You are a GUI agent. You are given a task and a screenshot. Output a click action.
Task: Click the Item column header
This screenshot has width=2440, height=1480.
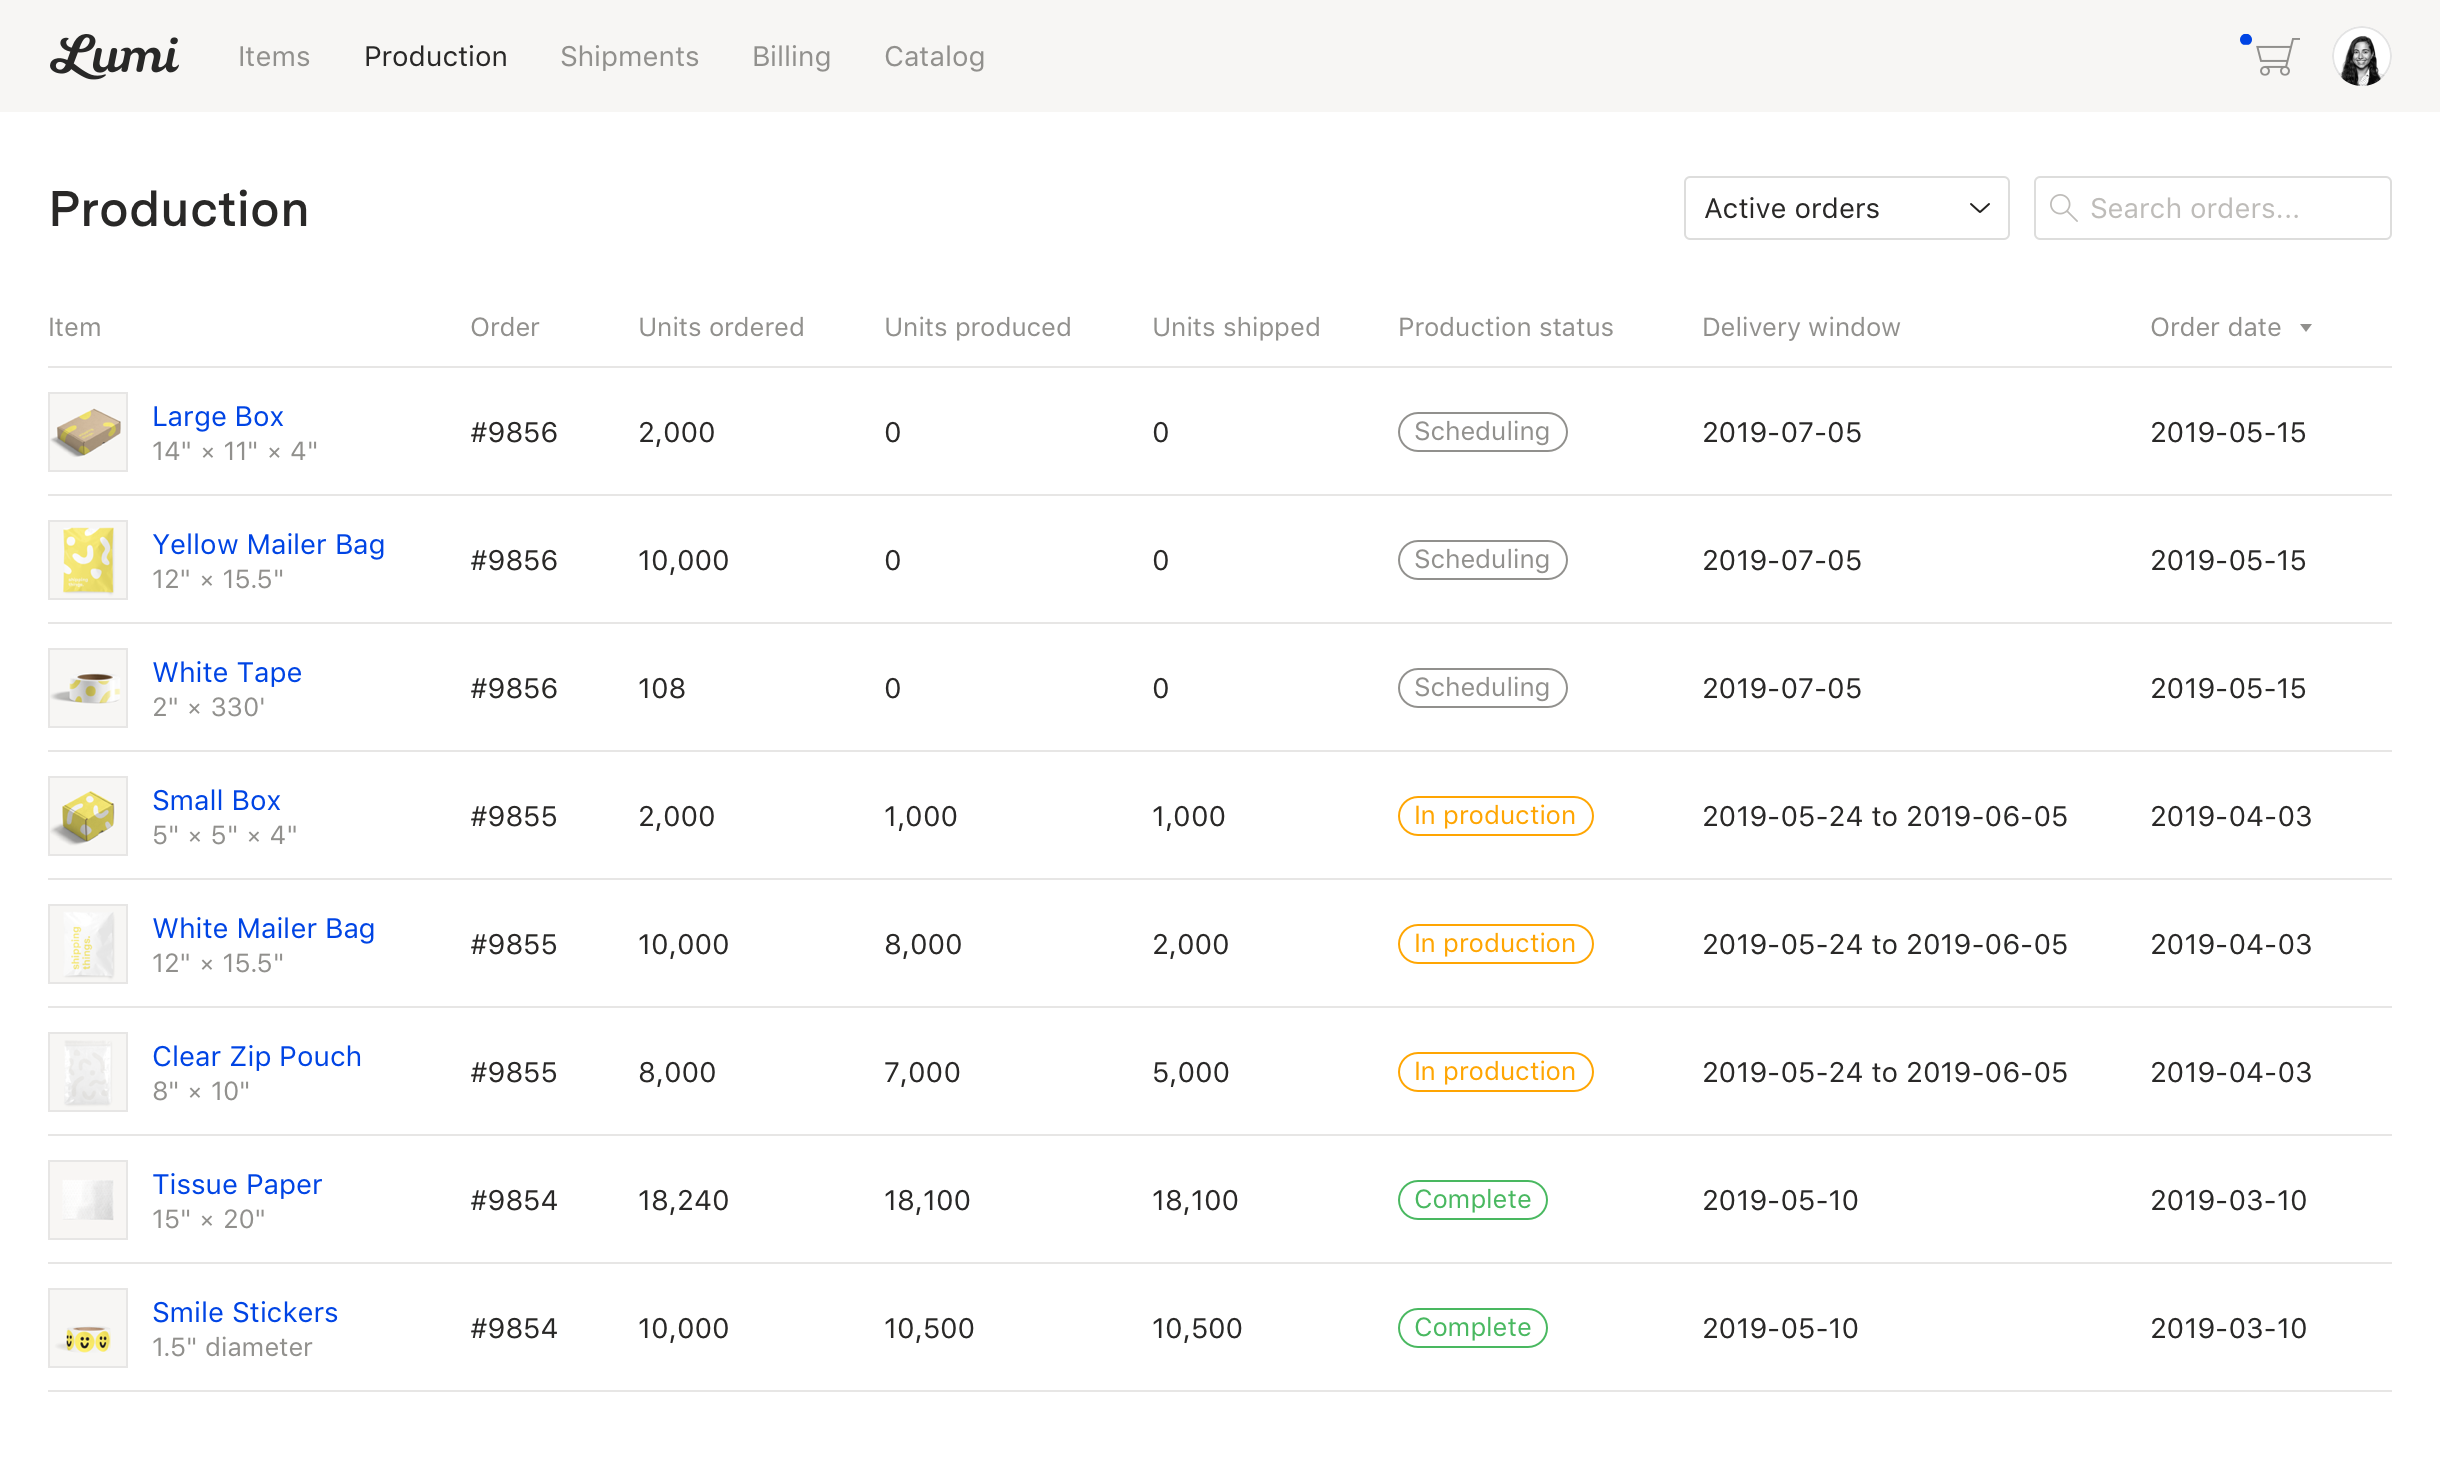pos(75,327)
